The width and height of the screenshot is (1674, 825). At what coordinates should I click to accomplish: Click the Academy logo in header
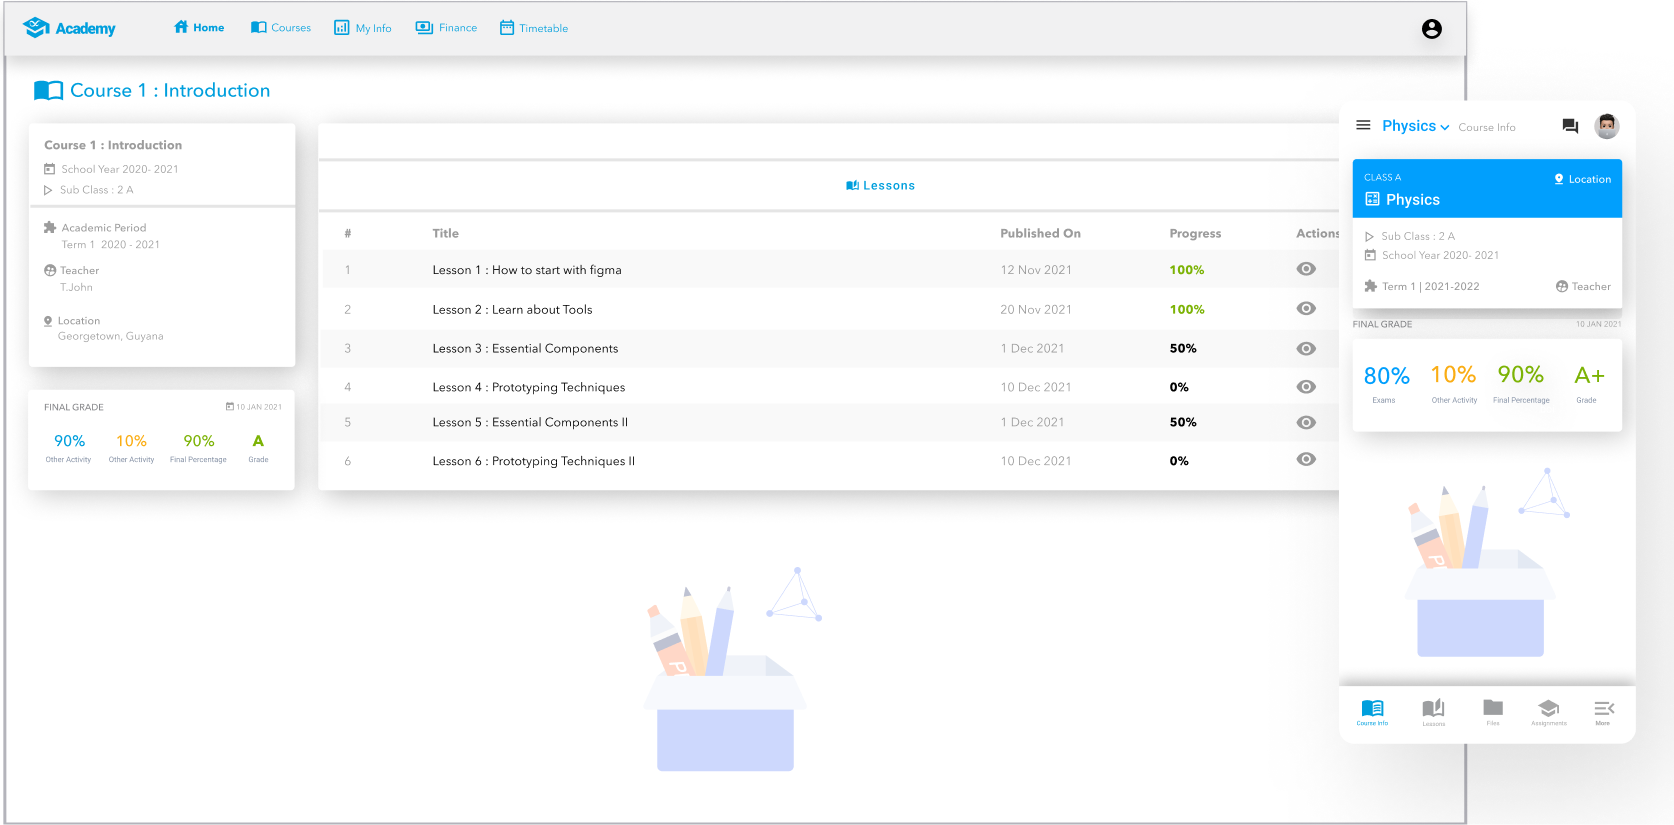[69, 28]
